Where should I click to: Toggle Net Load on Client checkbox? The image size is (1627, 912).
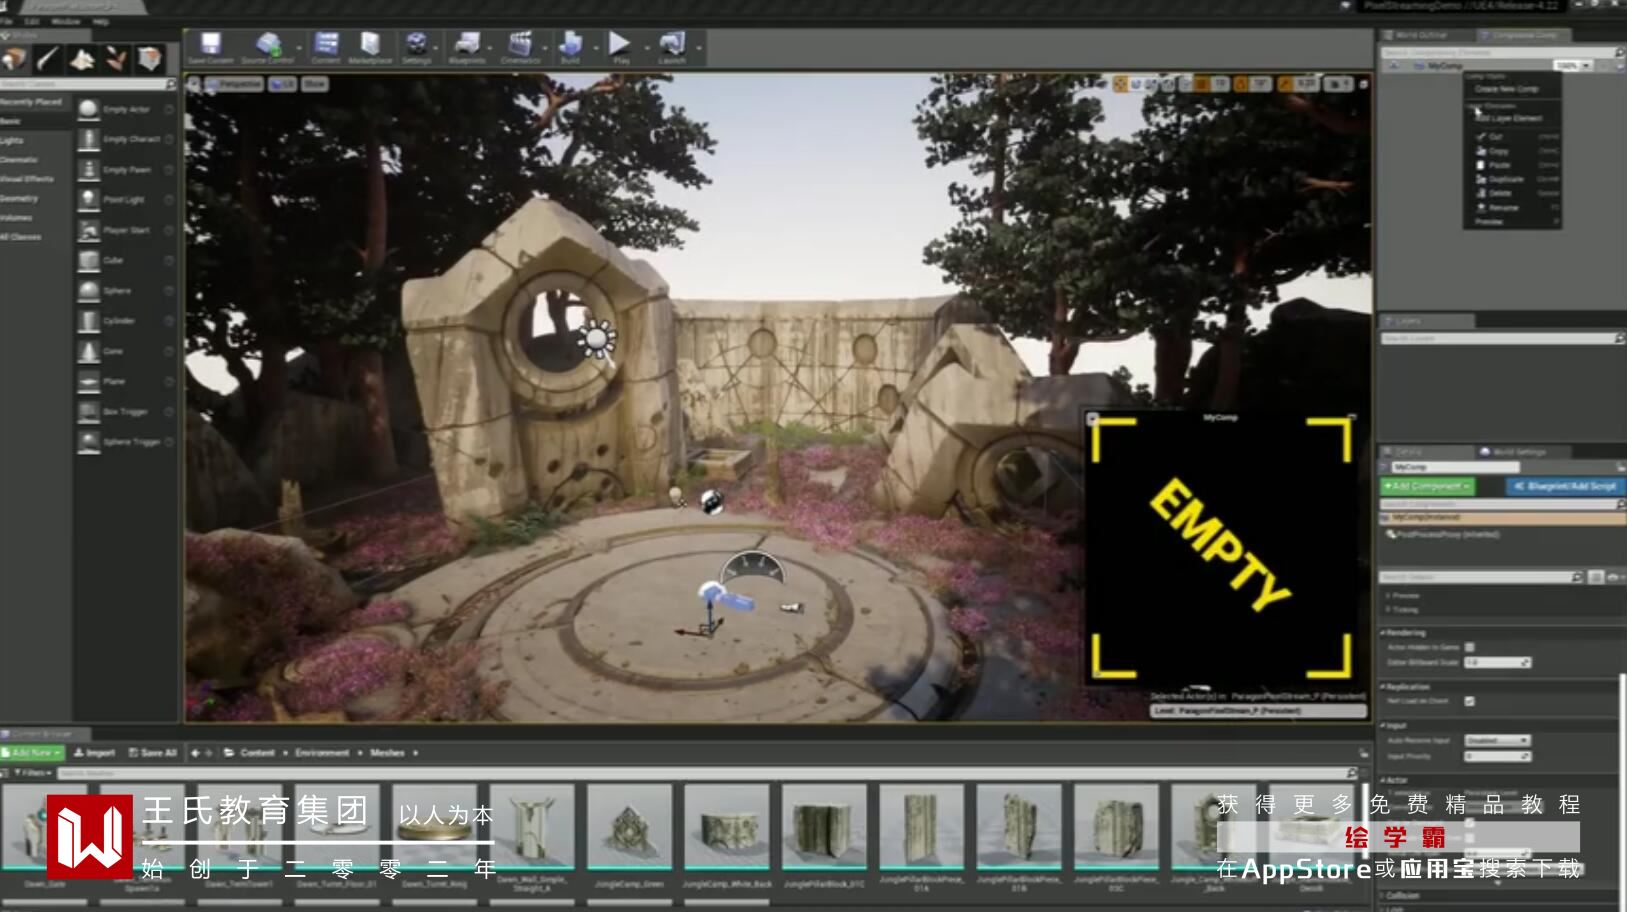point(1470,701)
